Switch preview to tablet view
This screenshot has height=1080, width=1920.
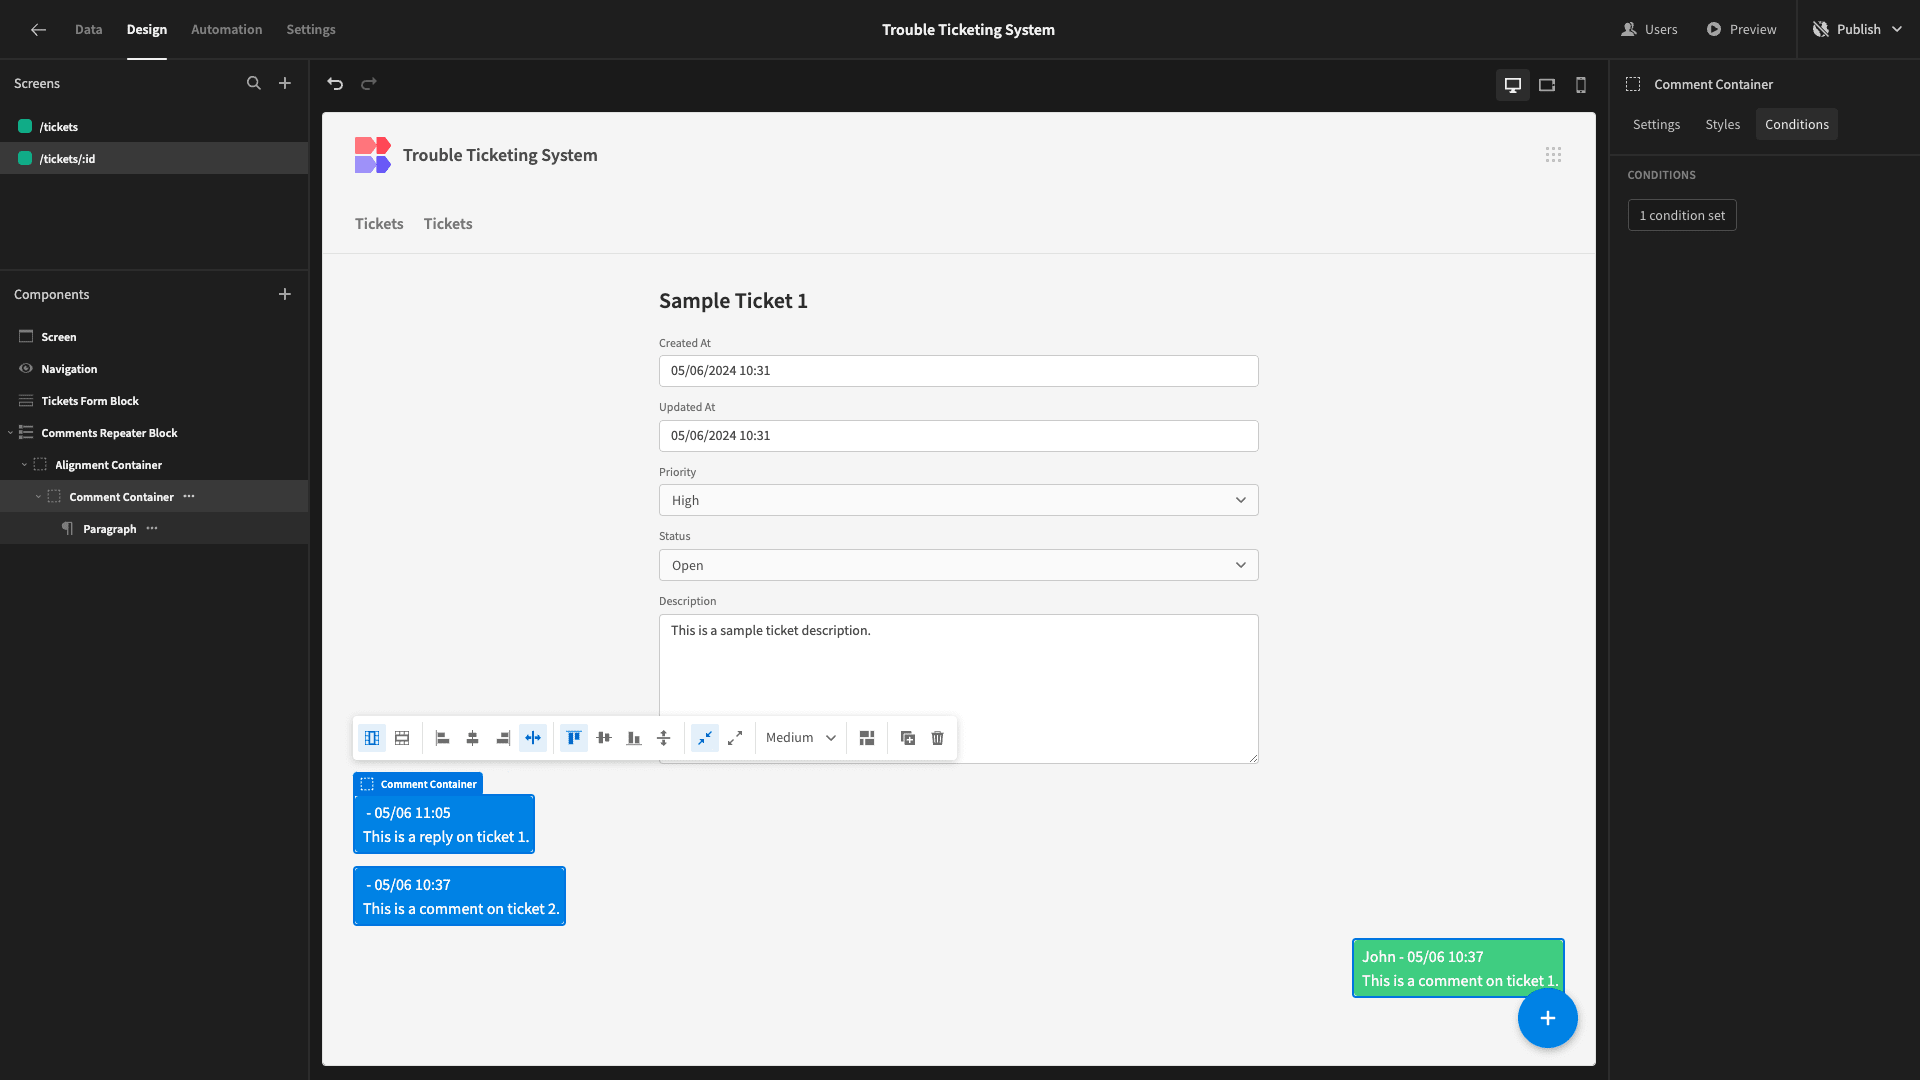tap(1547, 85)
